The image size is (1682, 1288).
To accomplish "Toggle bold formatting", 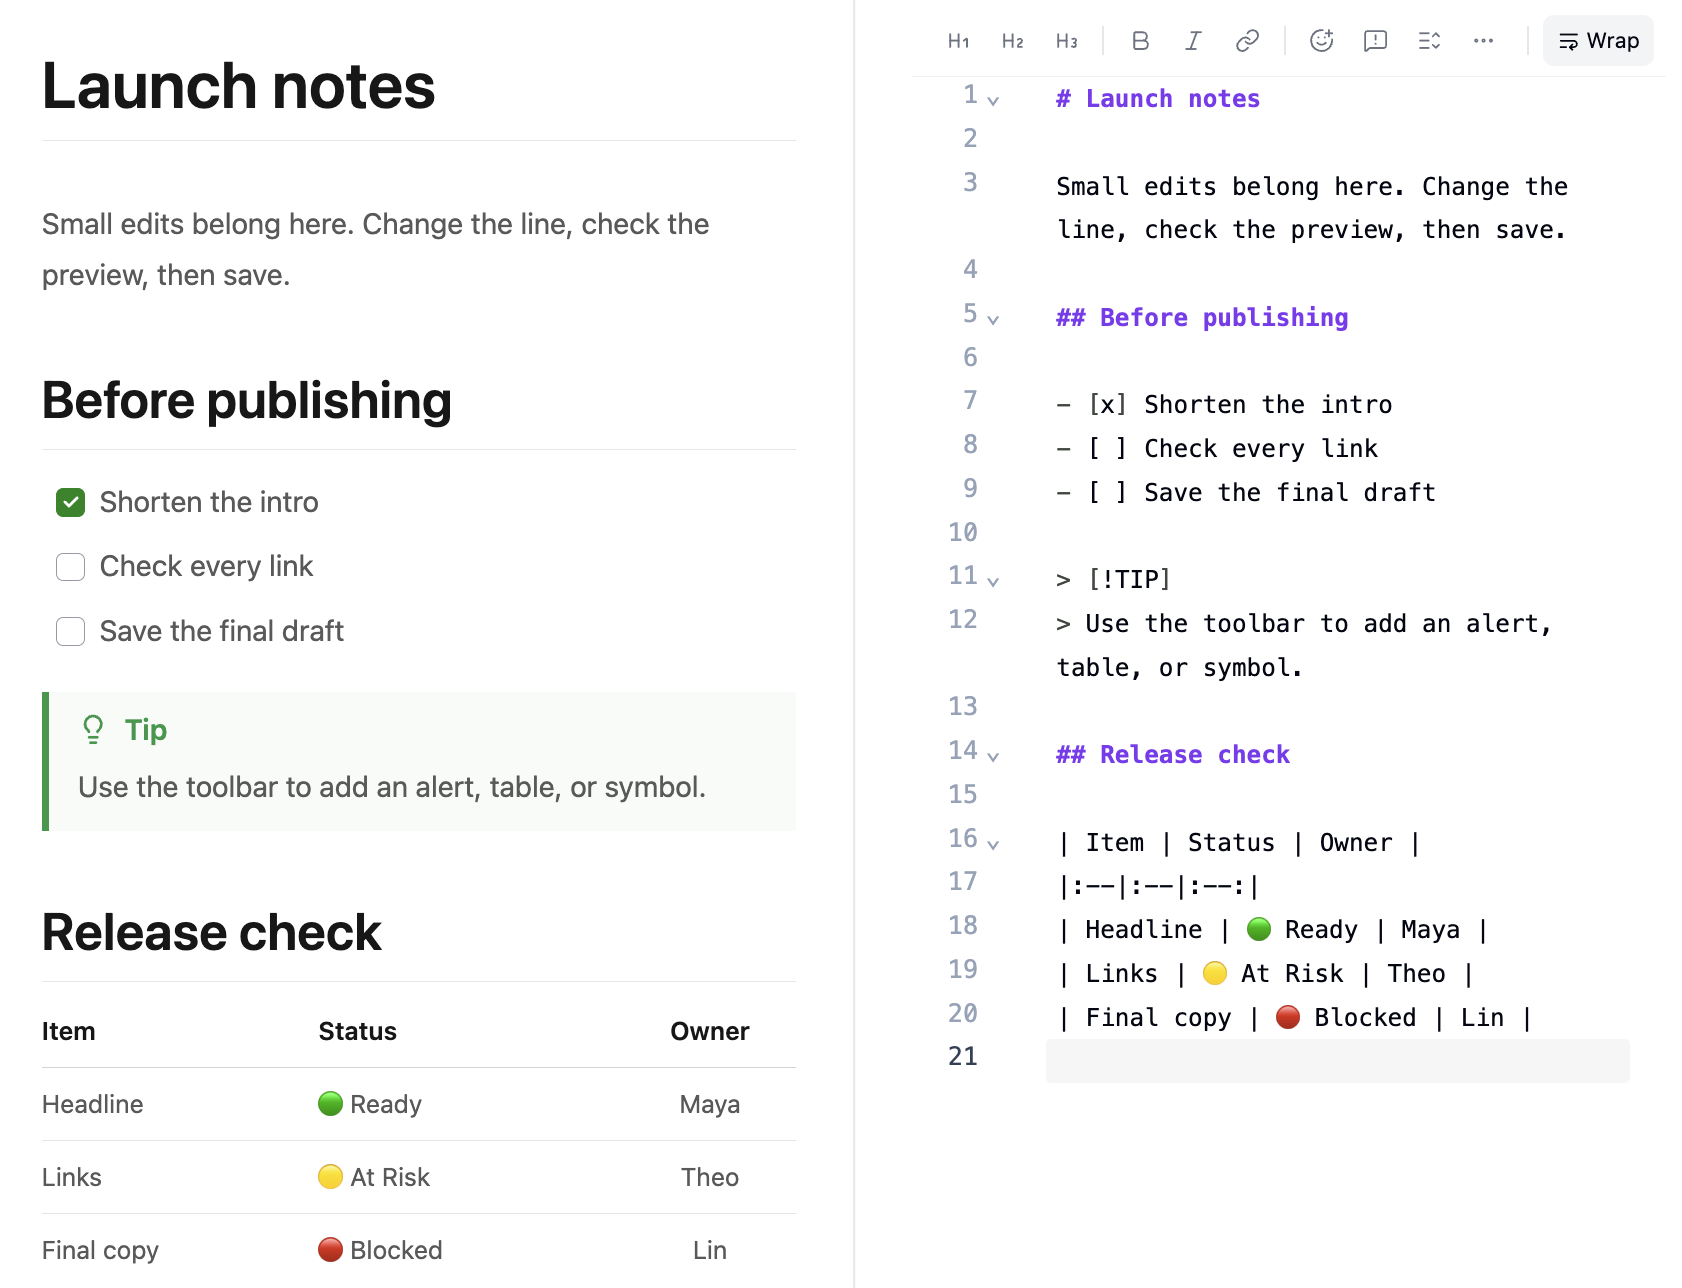I will (x=1140, y=41).
